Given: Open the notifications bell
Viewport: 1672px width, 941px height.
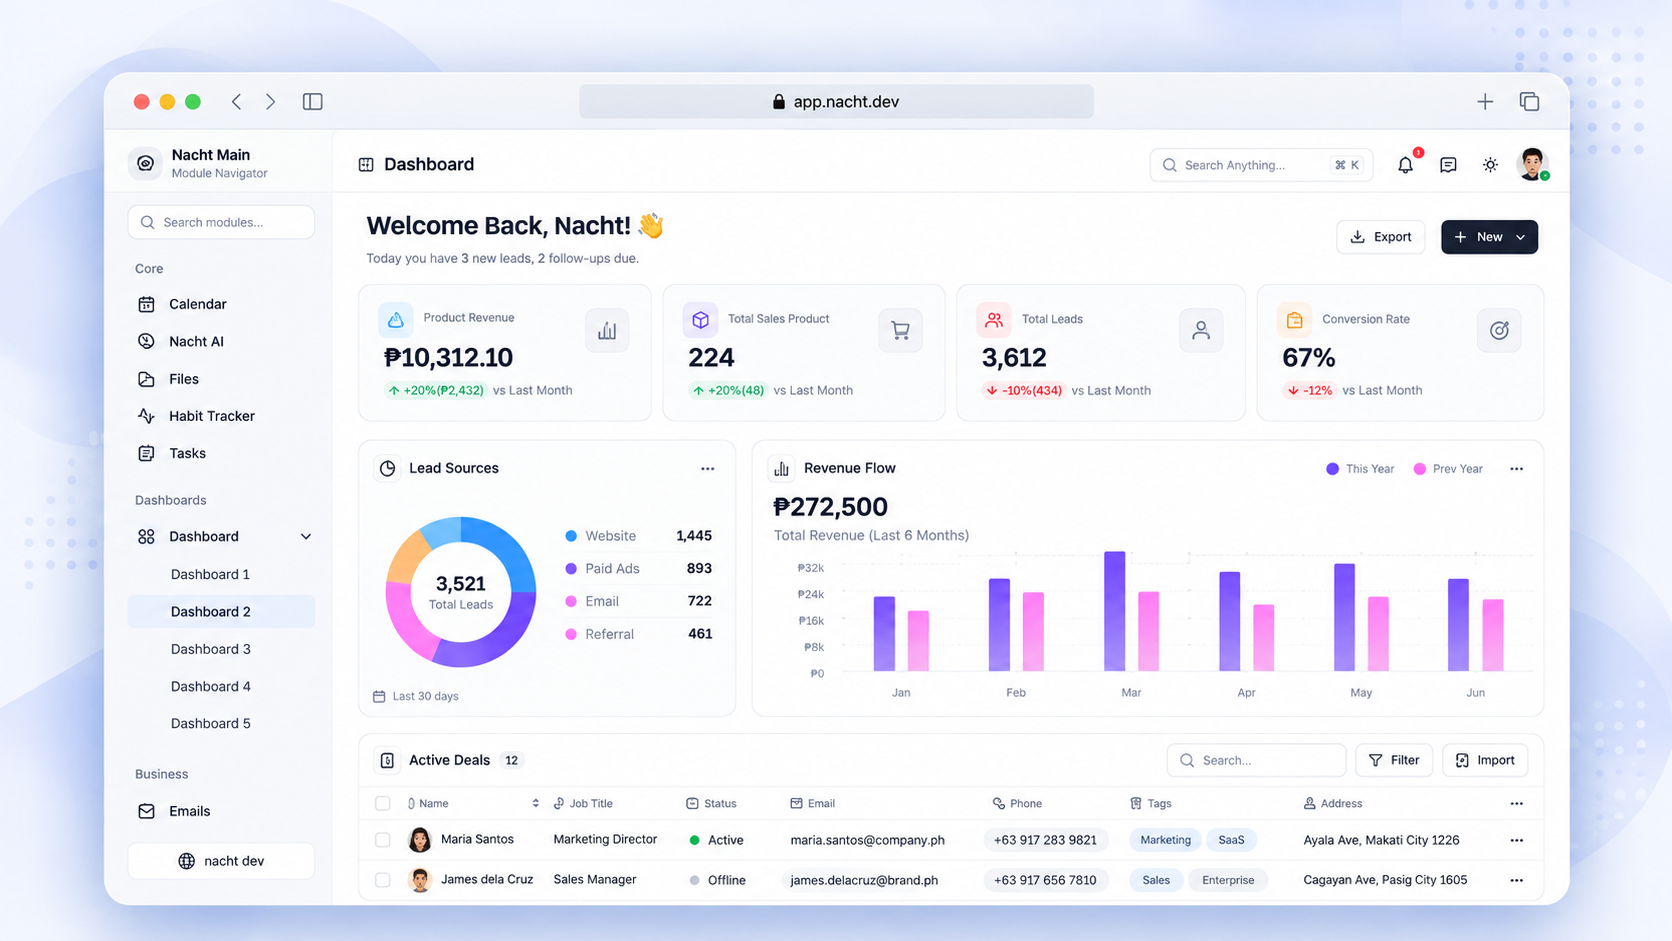Looking at the screenshot, I should [x=1405, y=165].
